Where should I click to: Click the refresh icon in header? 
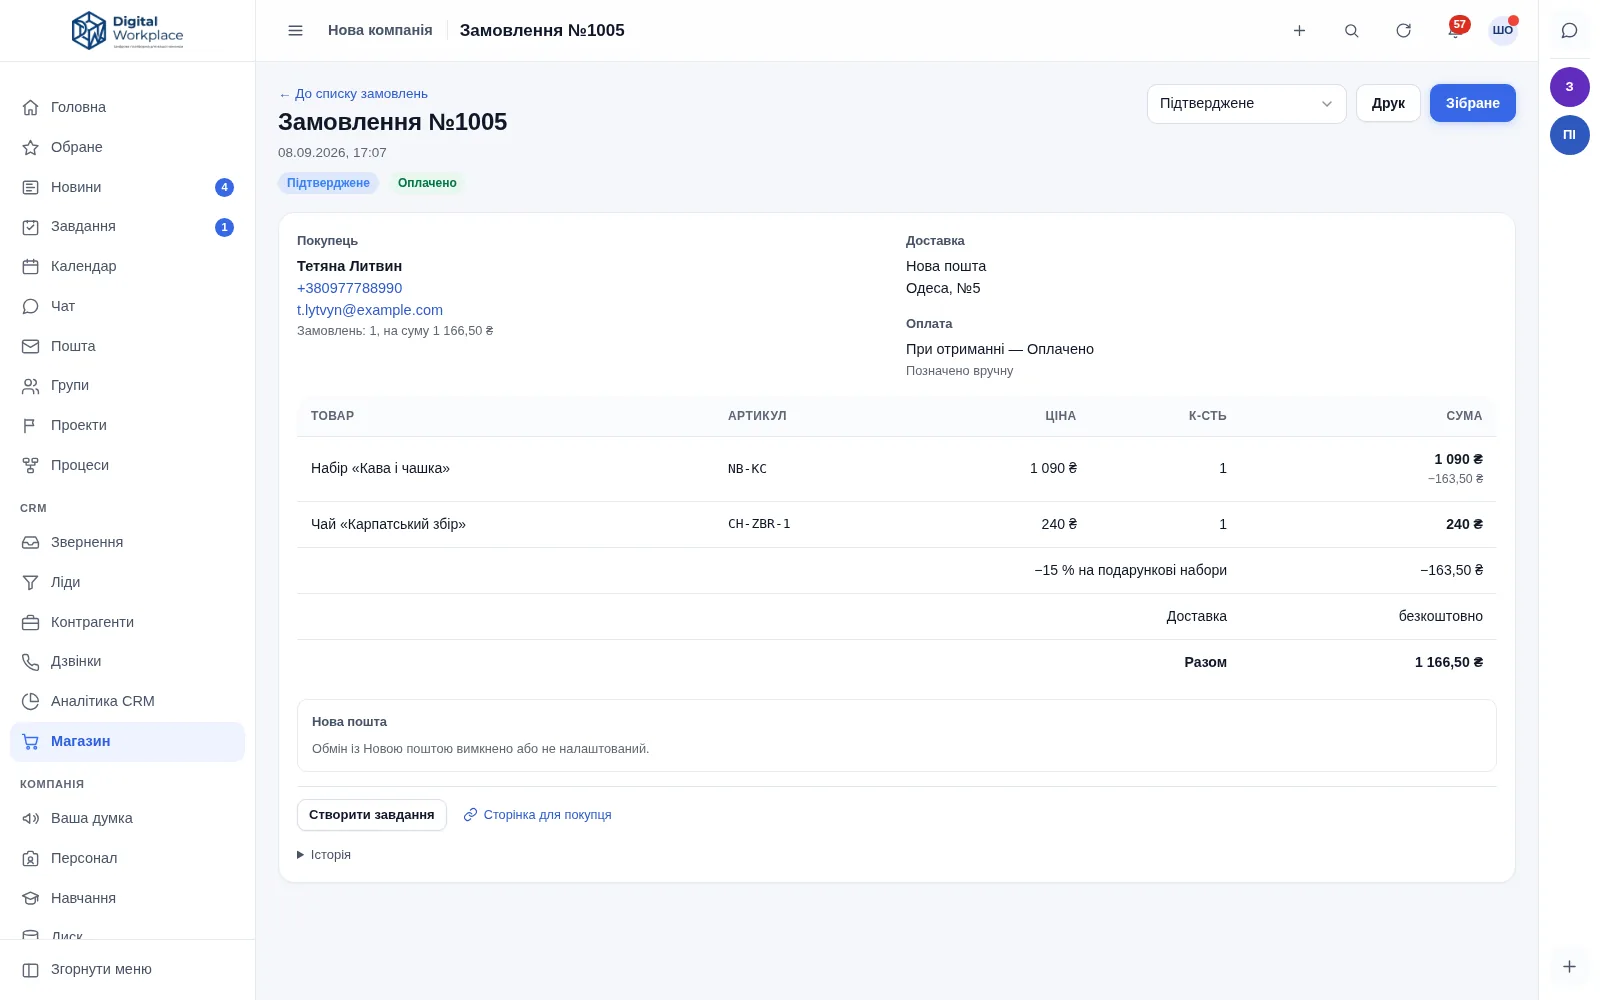1403,31
